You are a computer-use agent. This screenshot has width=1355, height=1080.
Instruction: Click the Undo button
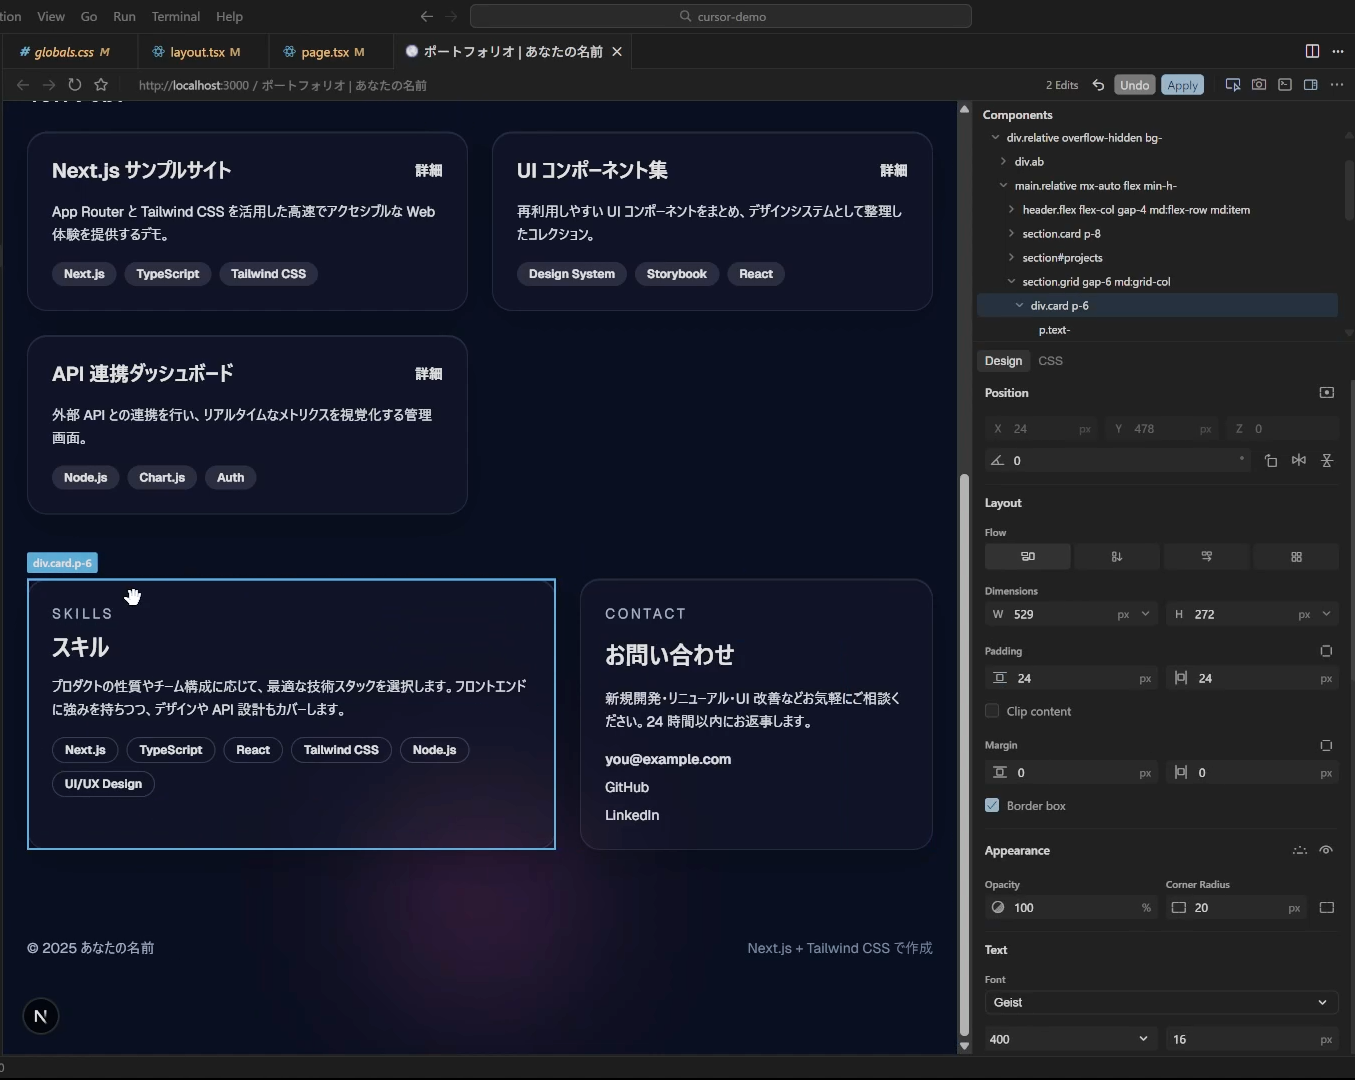(1134, 85)
